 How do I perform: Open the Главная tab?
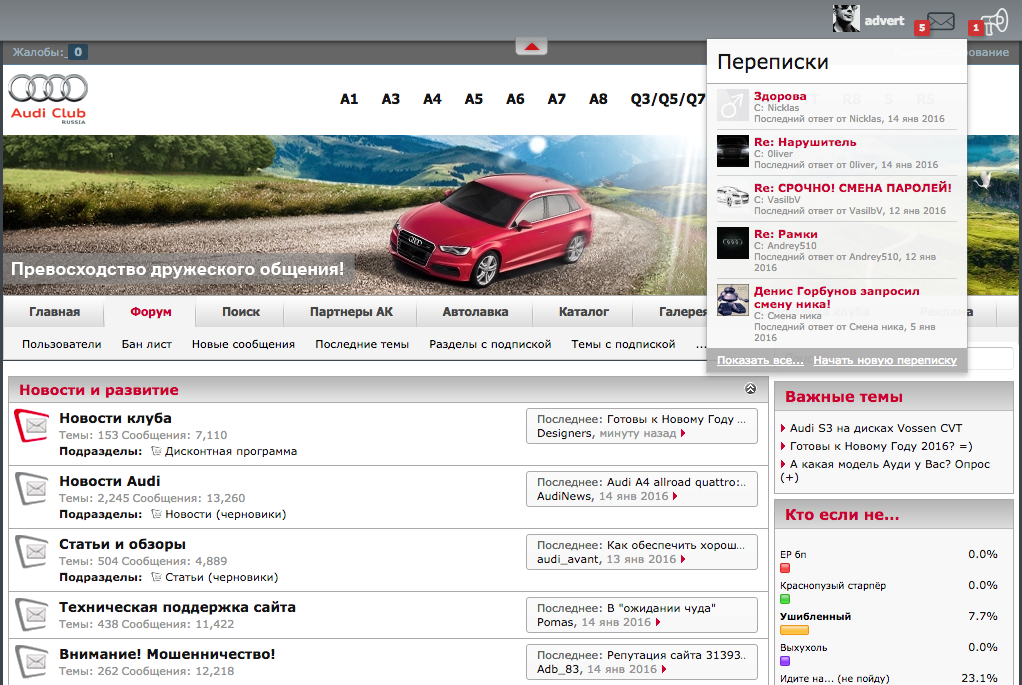54,312
